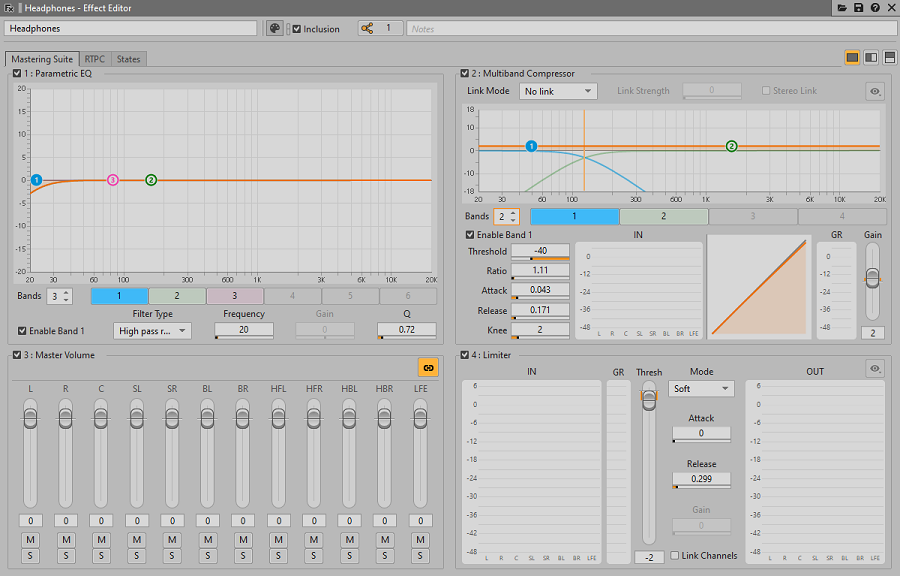
Task: Enable the Link Channels checkbox in Limiter
Action: (675, 555)
